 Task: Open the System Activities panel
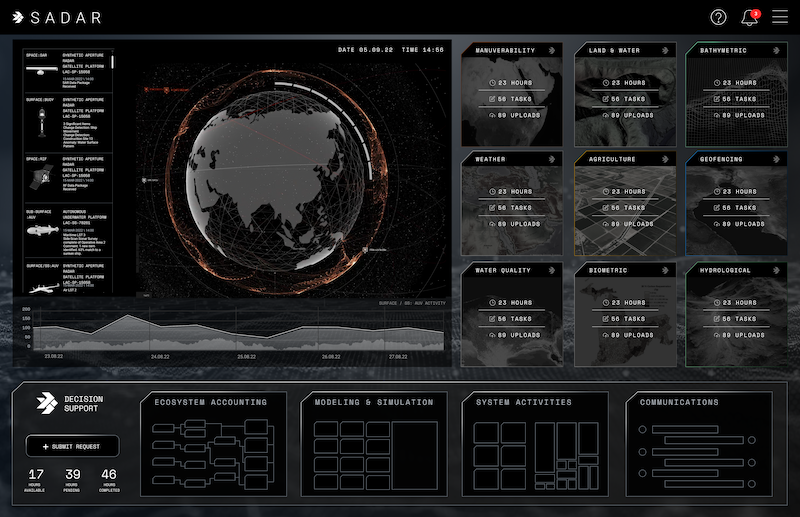click(x=535, y=444)
